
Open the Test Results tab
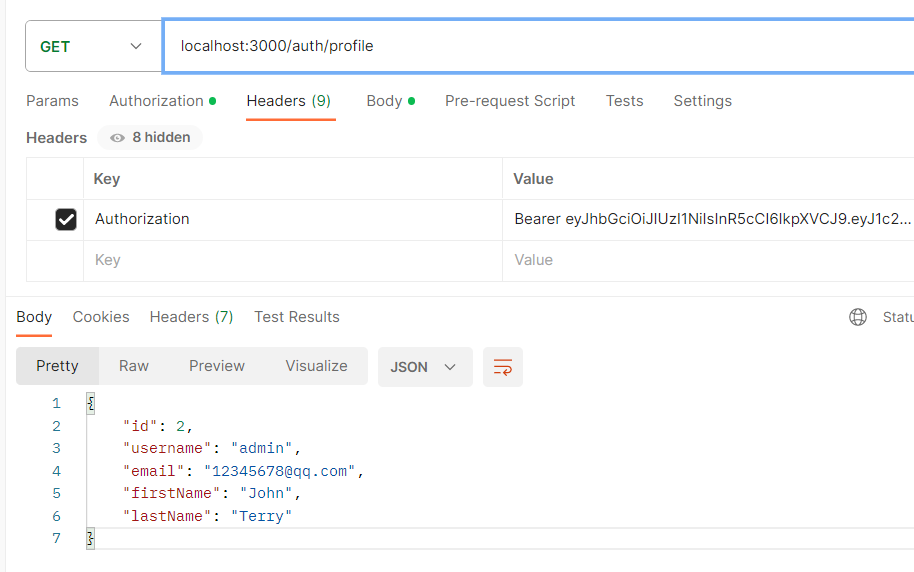tap(297, 317)
